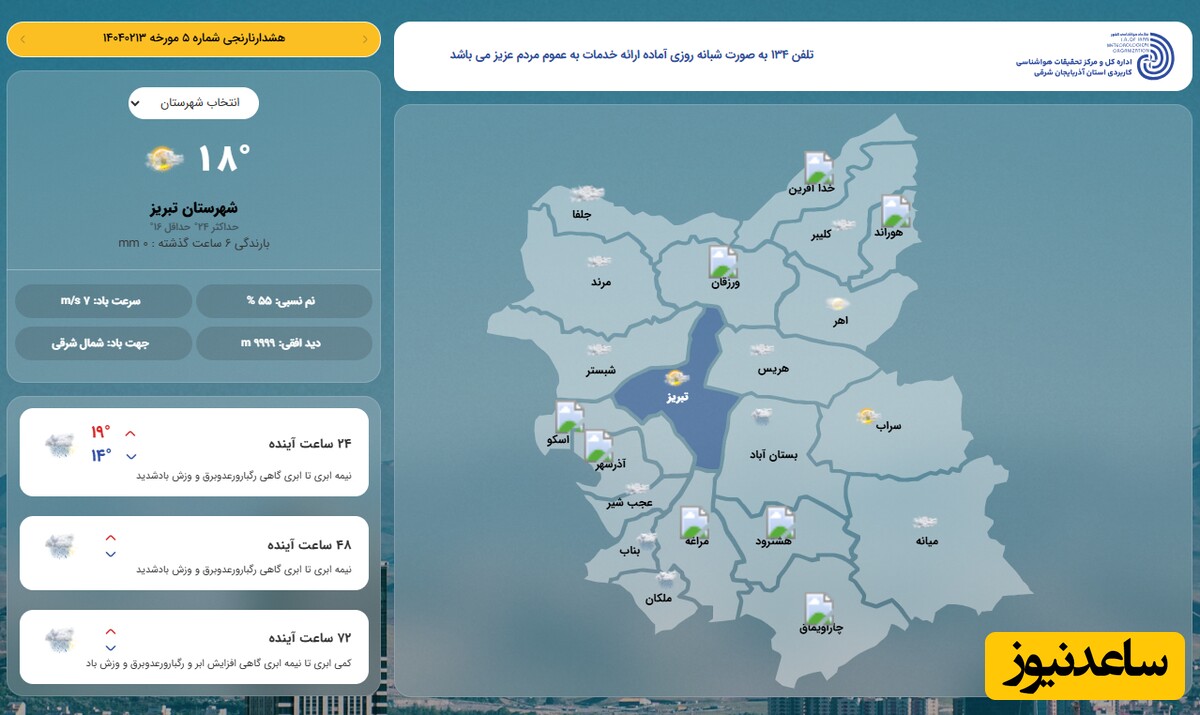Open the orange warning number 5 banner
The image size is (1200, 715).
[x=193, y=39]
